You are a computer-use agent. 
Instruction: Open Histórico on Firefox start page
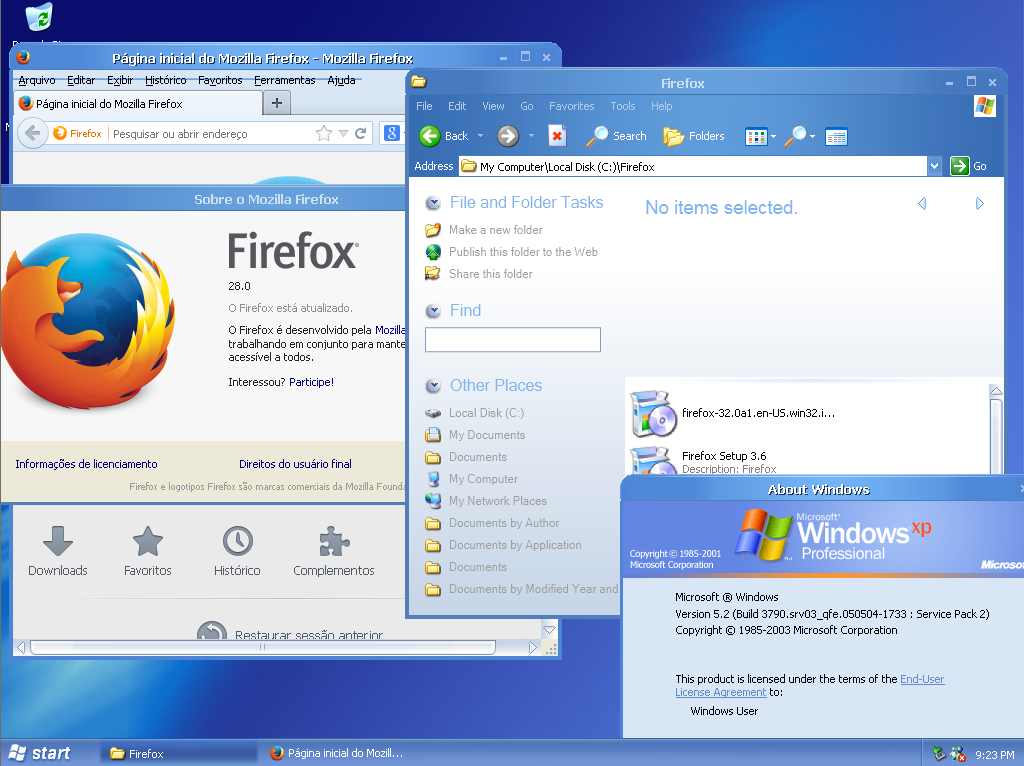[x=237, y=551]
